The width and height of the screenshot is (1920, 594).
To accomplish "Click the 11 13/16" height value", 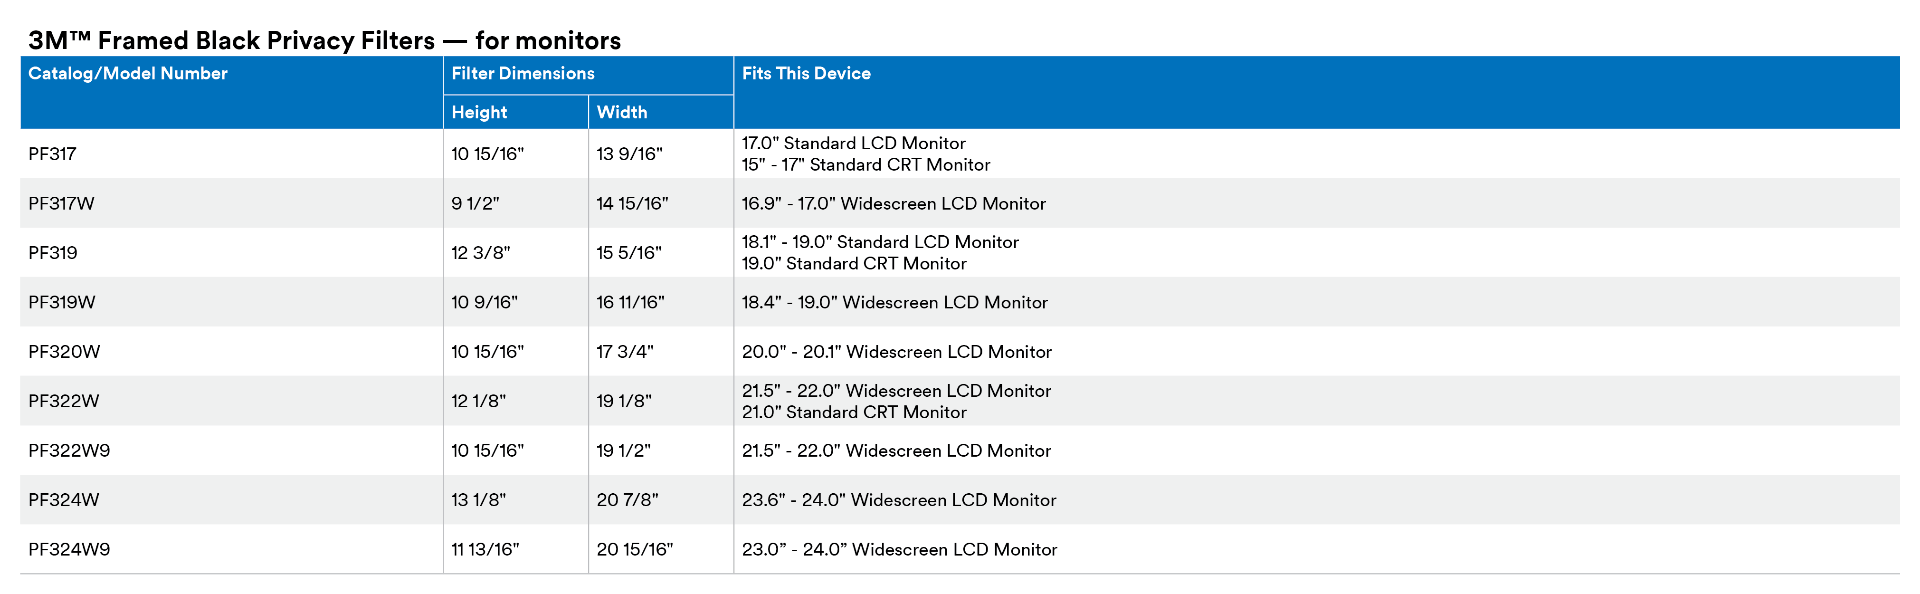I will 485,550.
